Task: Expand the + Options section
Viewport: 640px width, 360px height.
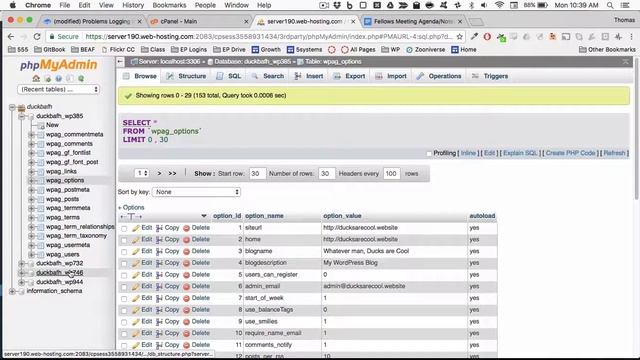Action: pyautogui.click(x=131, y=207)
